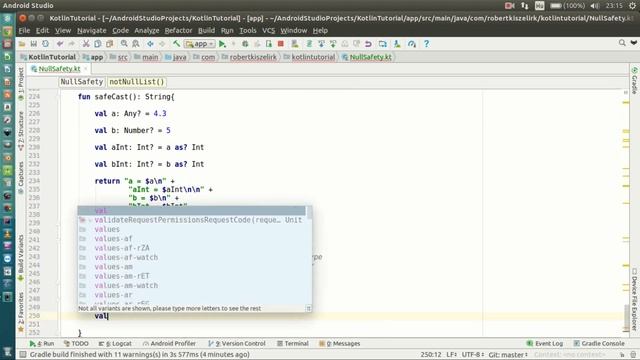The image size is (640, 360).
Task: Click java breadcrumb folder
Action: pos(176,57)
